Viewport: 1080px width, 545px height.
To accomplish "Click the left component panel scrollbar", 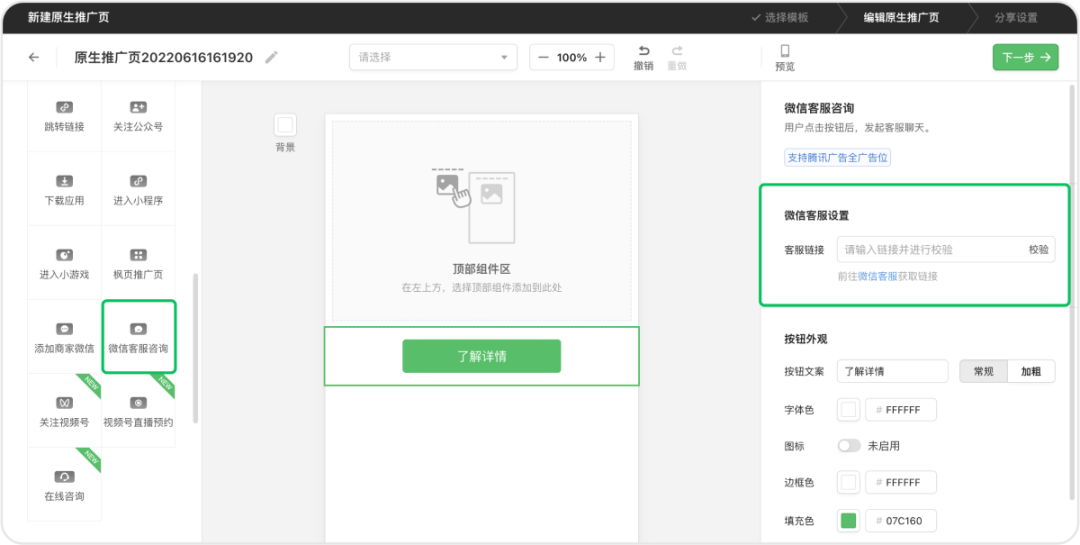I will [x=196, y=348].
